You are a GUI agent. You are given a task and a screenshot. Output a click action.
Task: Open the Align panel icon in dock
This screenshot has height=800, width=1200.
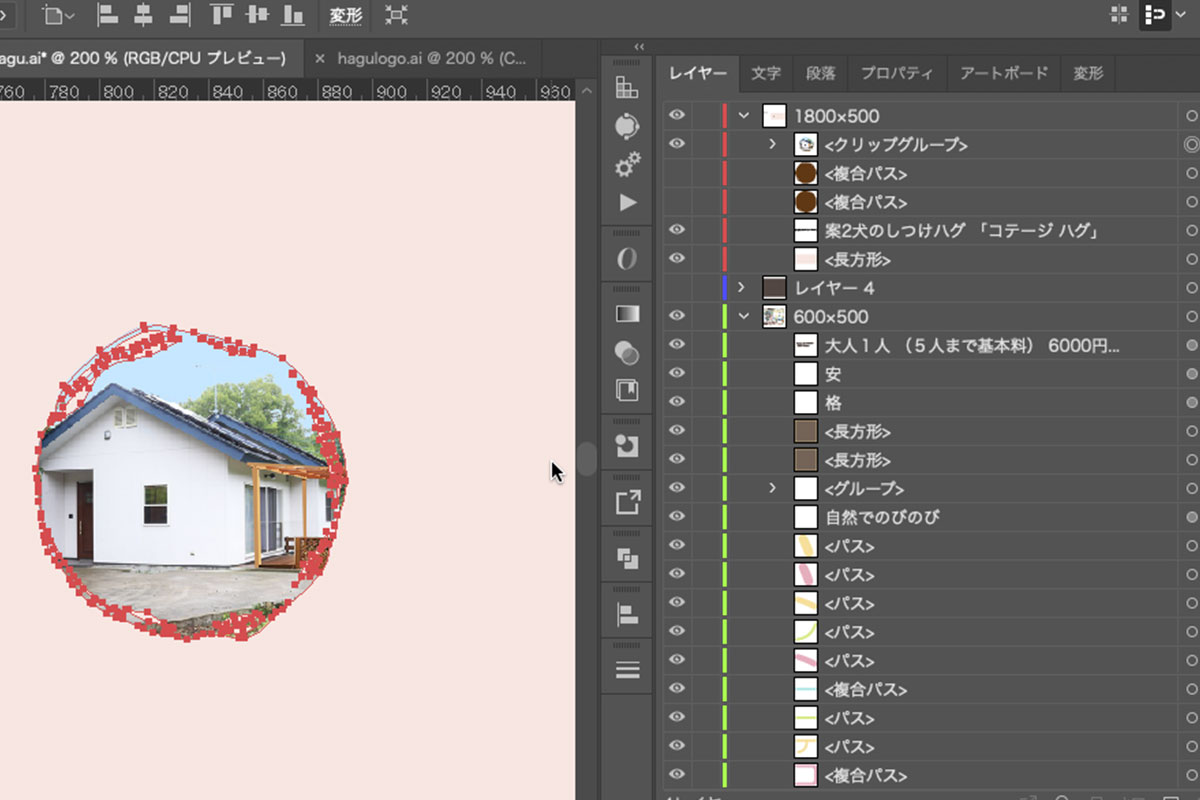click(x=627, y=614)
